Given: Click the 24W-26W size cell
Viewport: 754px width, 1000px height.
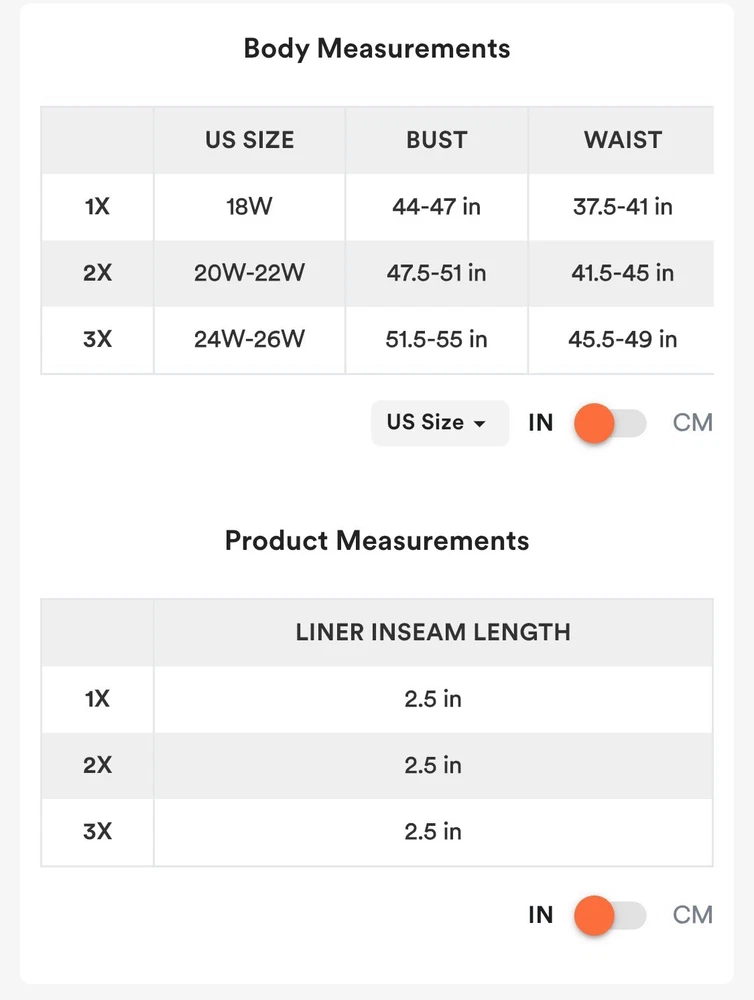Looking at the screenshot, I should (250, 339).
